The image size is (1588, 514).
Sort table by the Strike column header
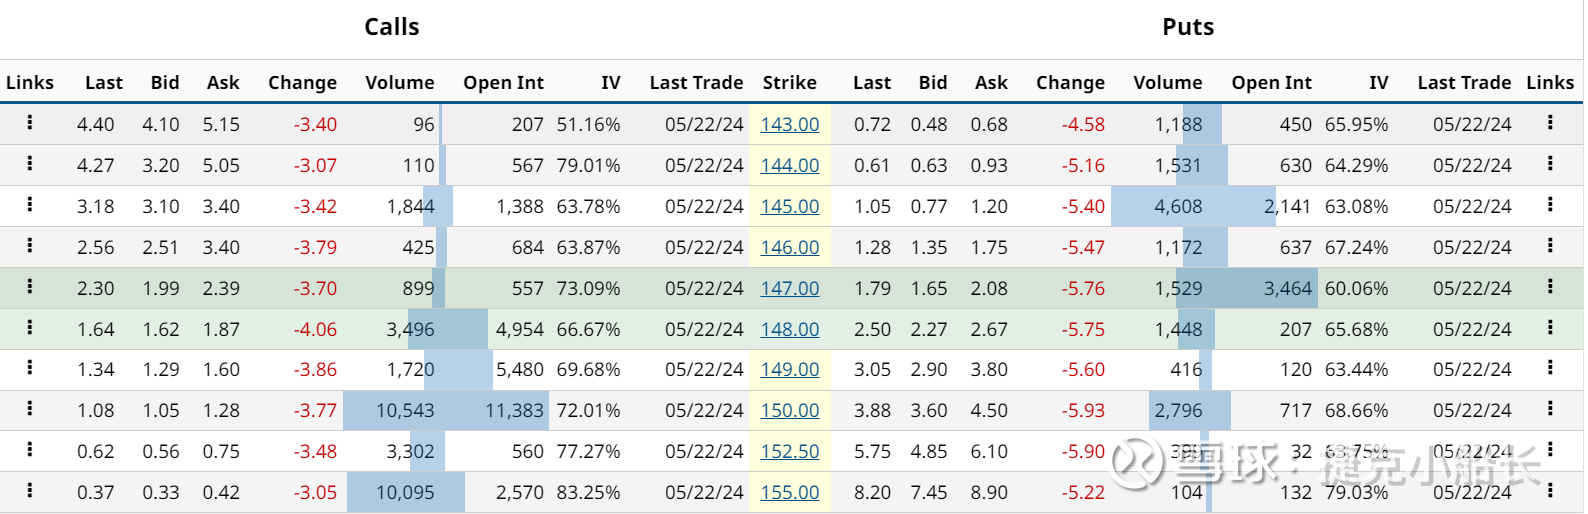point(789,83)
